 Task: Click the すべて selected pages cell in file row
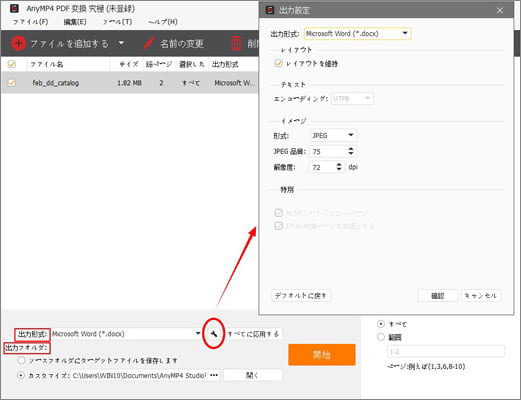191,83
